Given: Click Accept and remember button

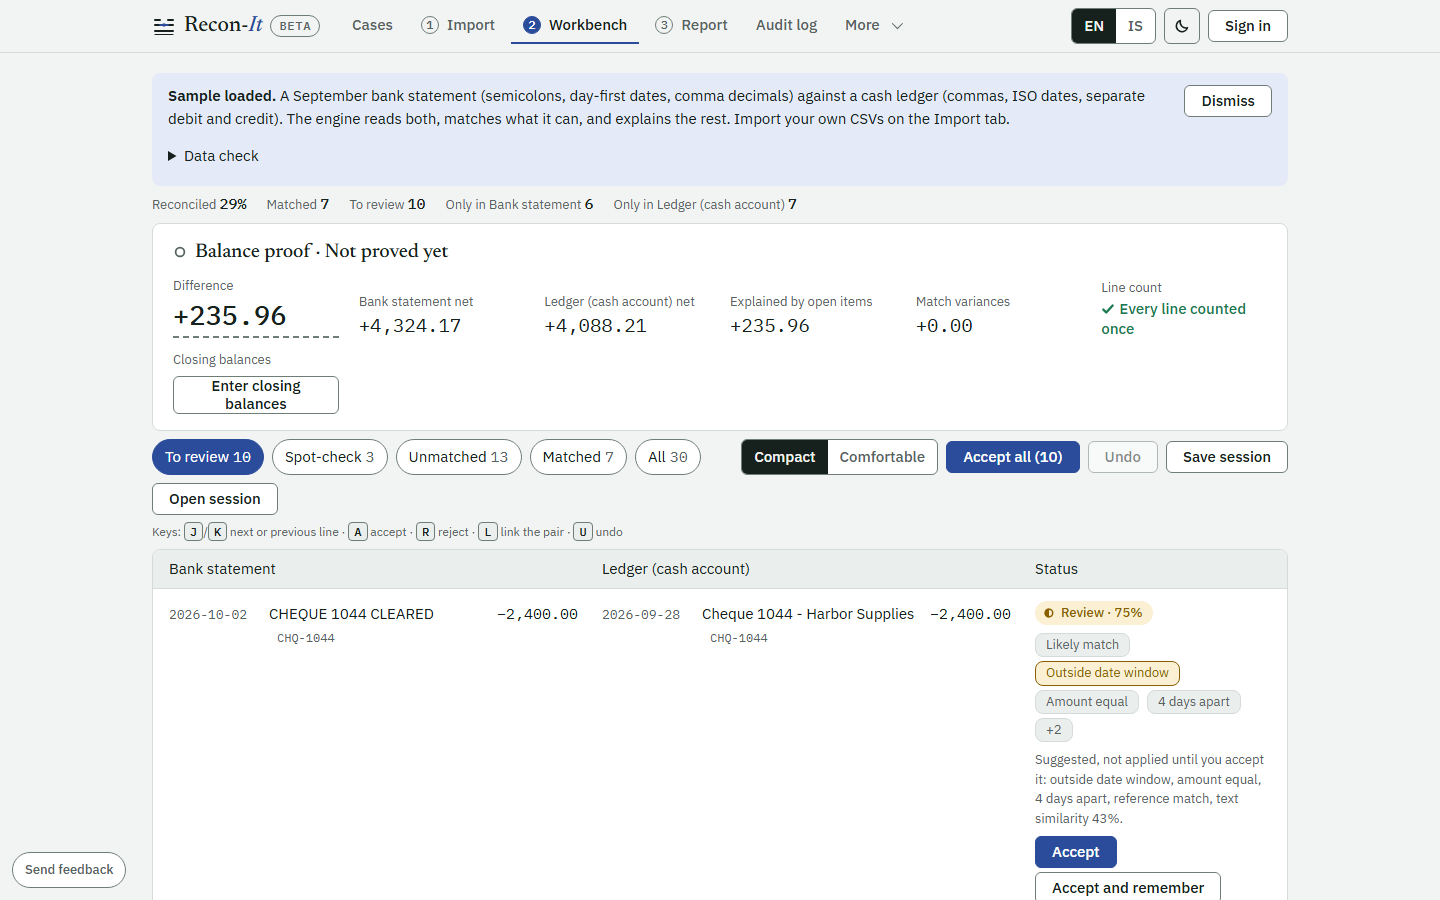Looking at the screenshot, I should click(1128, 887).
